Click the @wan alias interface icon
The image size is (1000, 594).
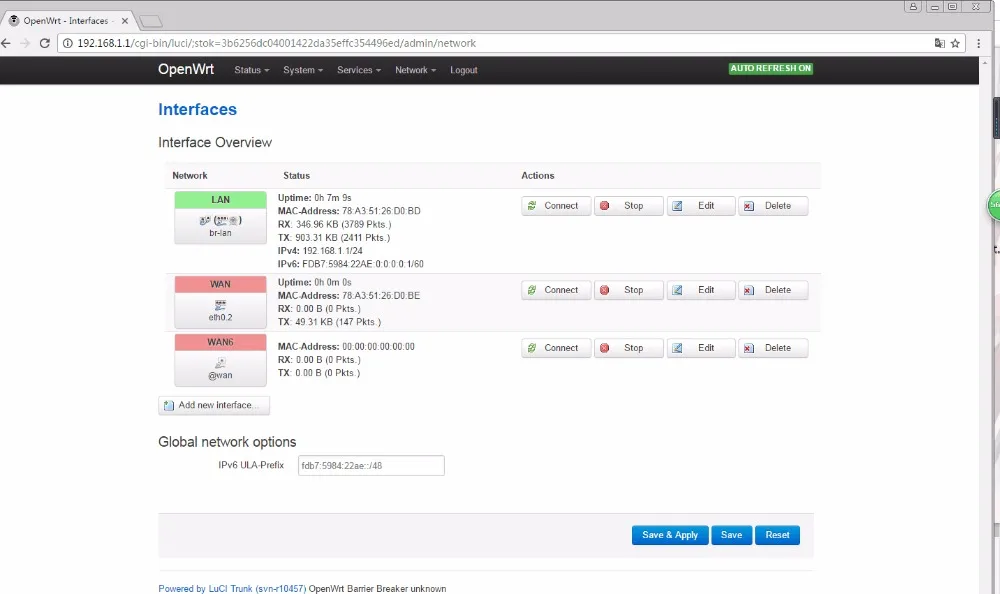click(x=221, y=363)
